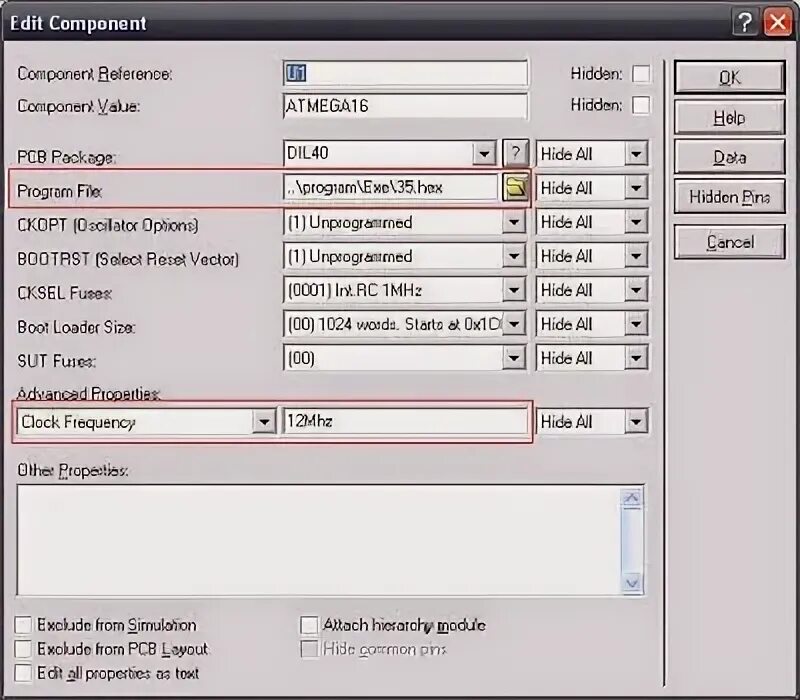Image resolution: width=800 pixels, height=700 pixels.
Task: Open SUT Fuses dropdown
Action: click(x=514, y=358)
